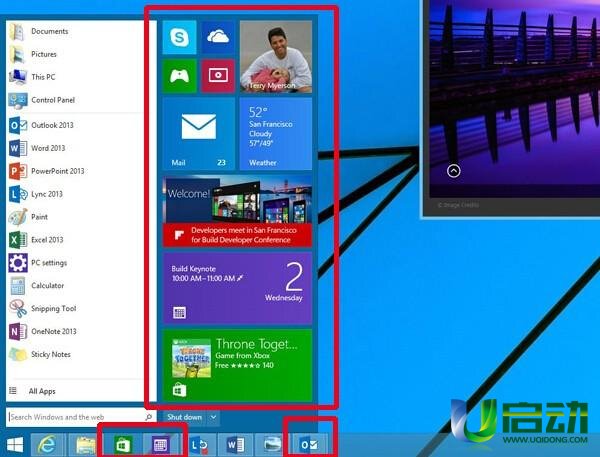Open Internet Explorer from taskbar
600x457 pixels.
[47, 445]
